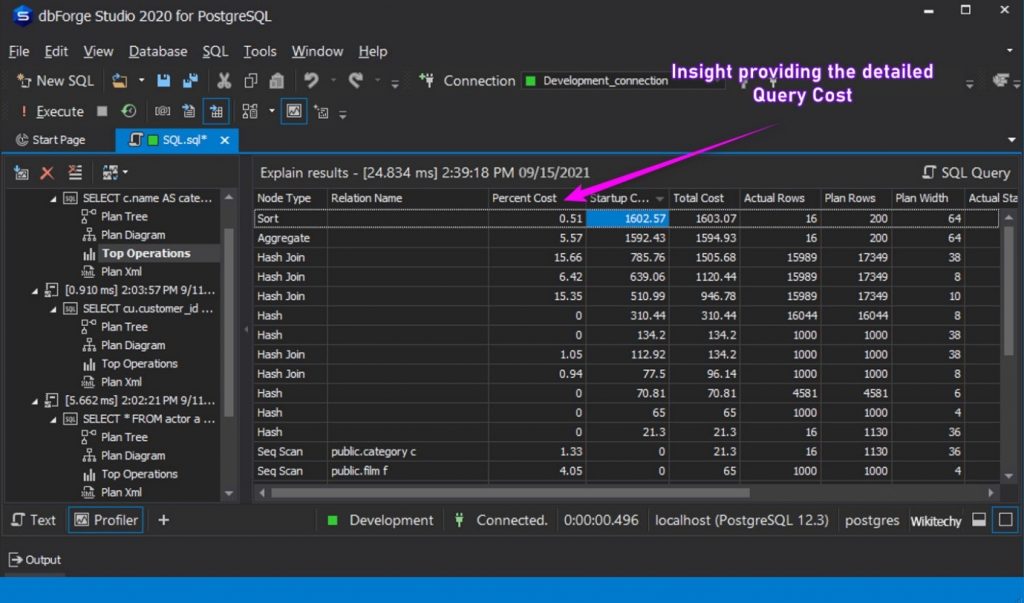This screenshot has height=603, width=1024.
Task: Open the Development_connection dropdown
Action: (622, 81)
